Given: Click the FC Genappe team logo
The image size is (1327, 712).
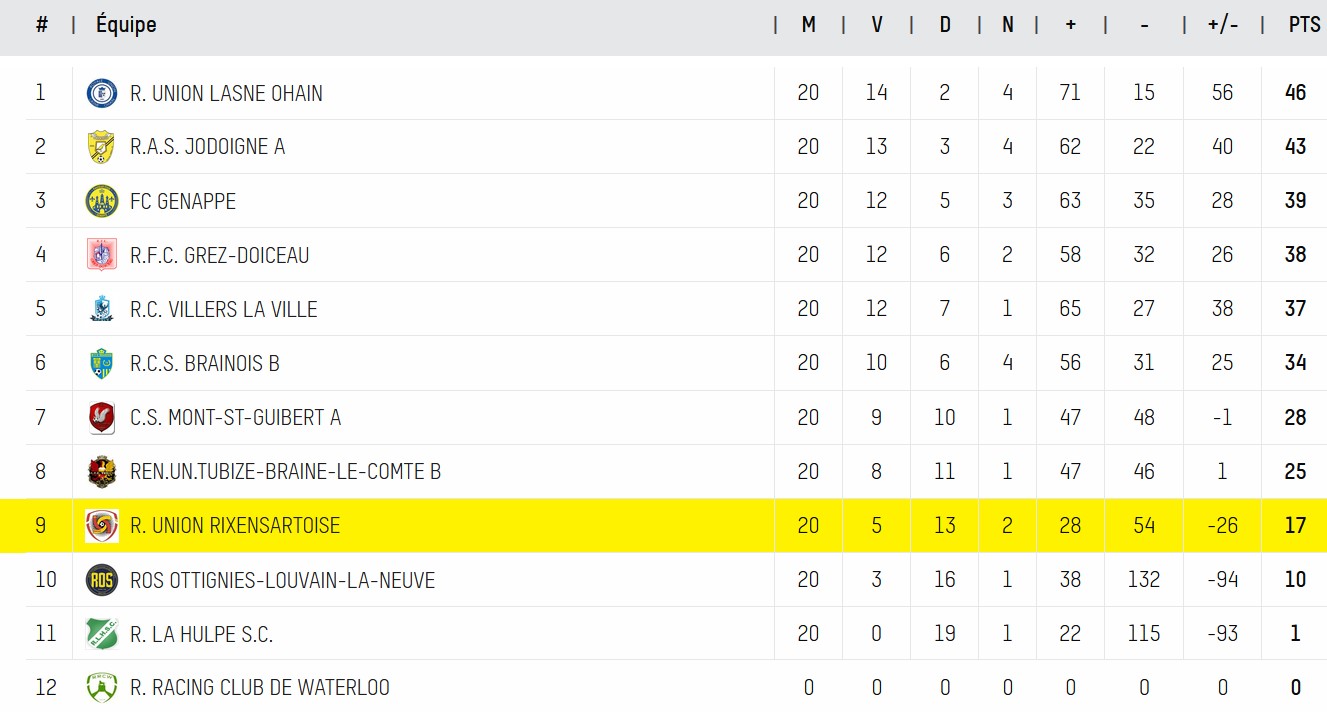Looking at the screenshot, I should [x=101, y=201].
